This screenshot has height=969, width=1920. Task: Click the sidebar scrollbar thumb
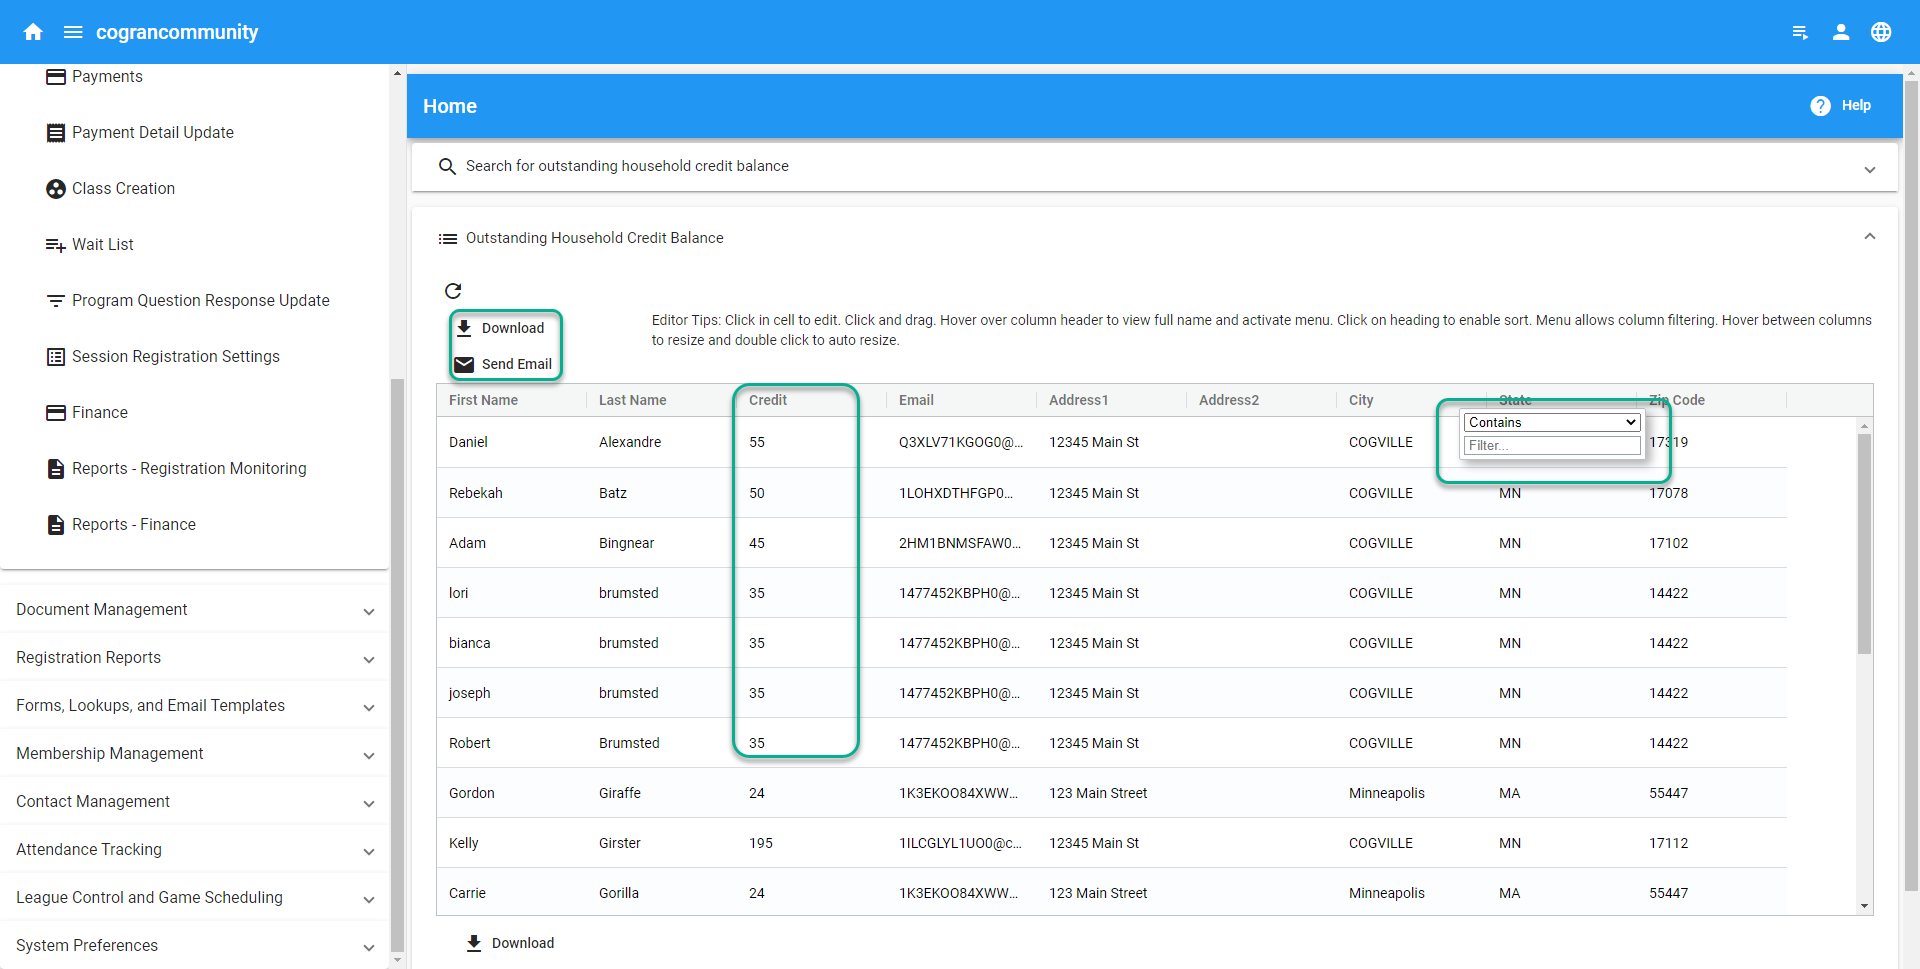(397, 665)
